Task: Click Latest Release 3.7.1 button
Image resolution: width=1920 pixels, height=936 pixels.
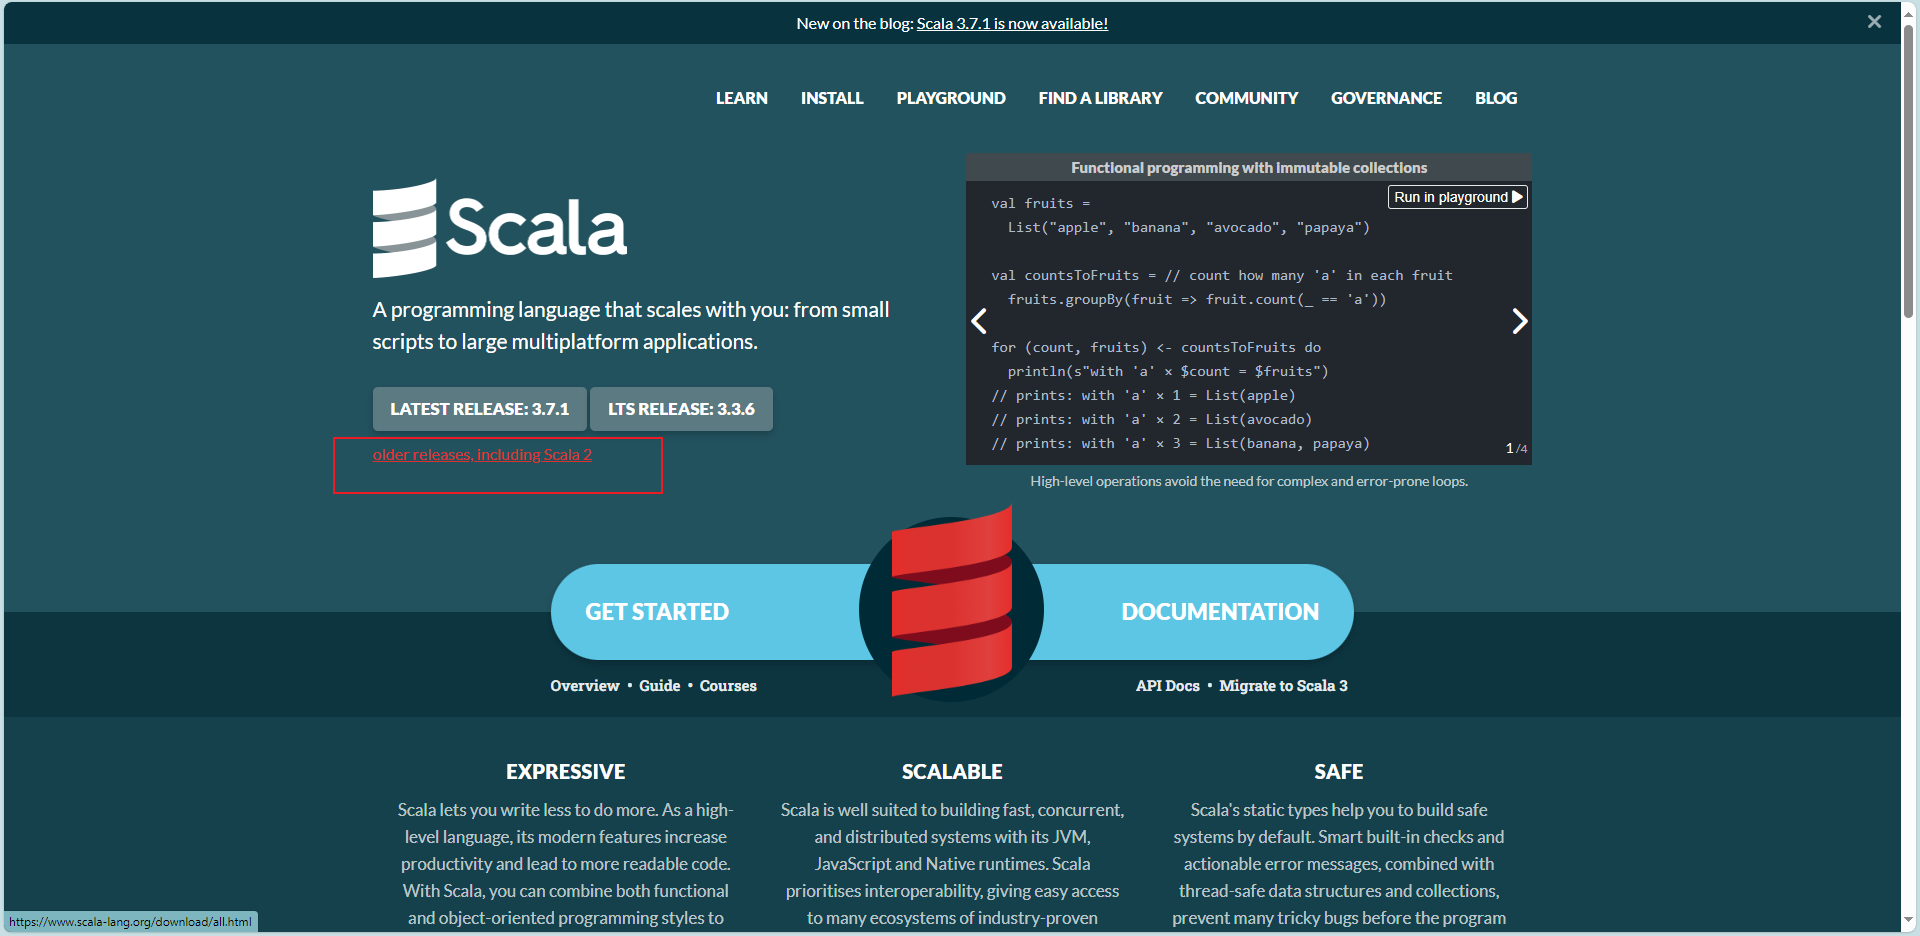Action: 480,409
